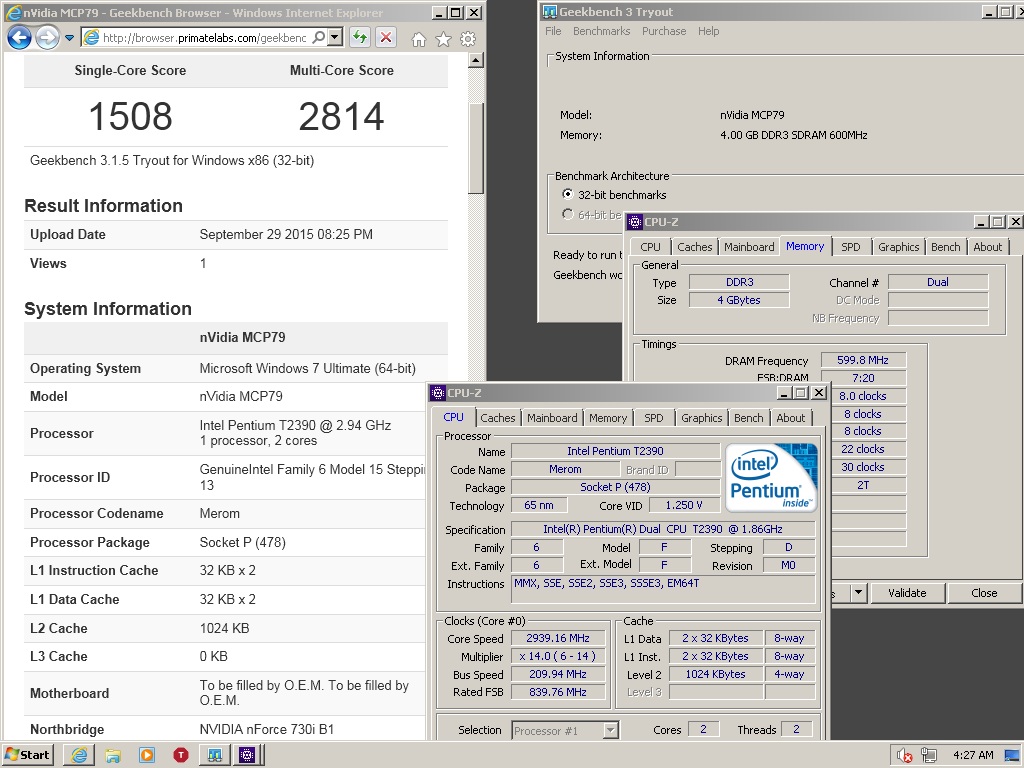The image size is (1024, 768).
Task: Open IE Tools gear icon
Action: coord(468,40)
